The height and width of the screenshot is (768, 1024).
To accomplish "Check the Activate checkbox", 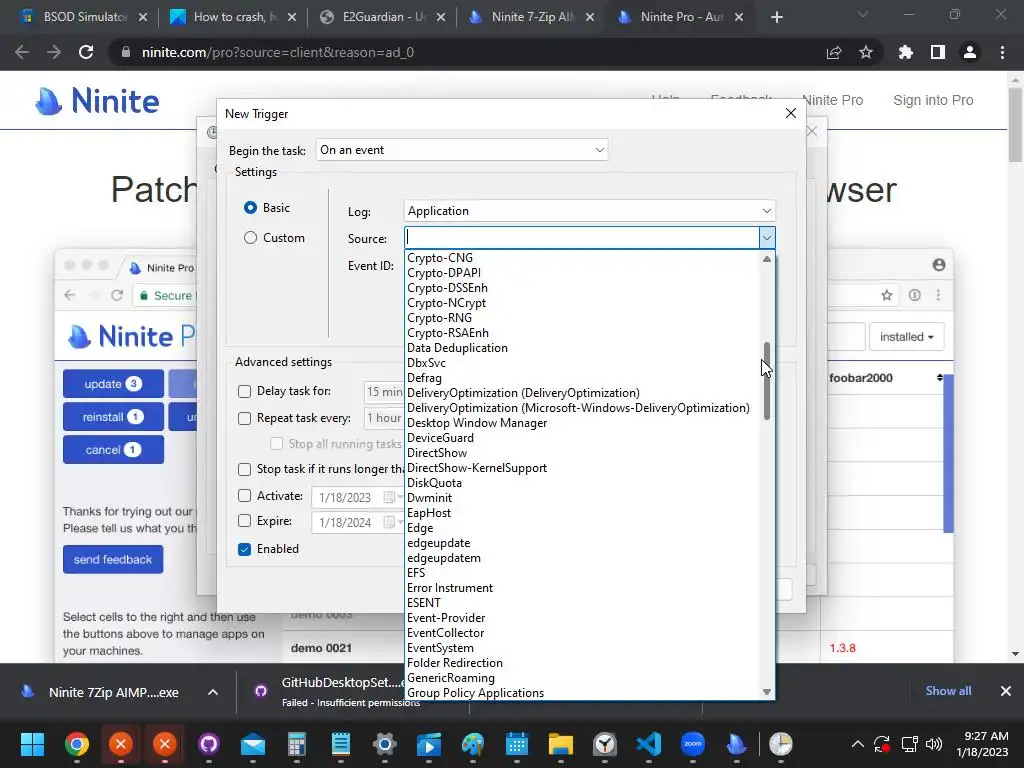I will 244,496.
